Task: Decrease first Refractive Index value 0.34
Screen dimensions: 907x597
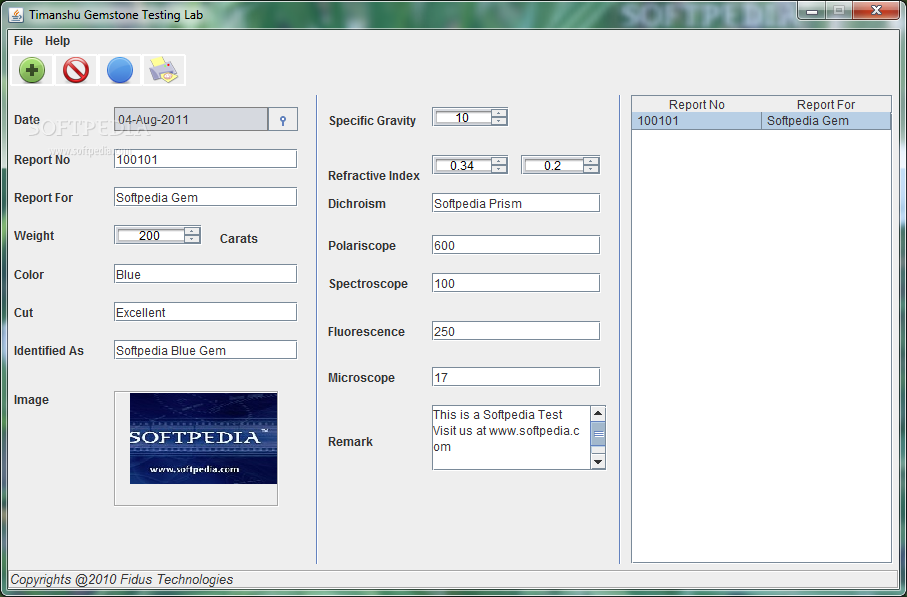Action: [x=499, y=169]
